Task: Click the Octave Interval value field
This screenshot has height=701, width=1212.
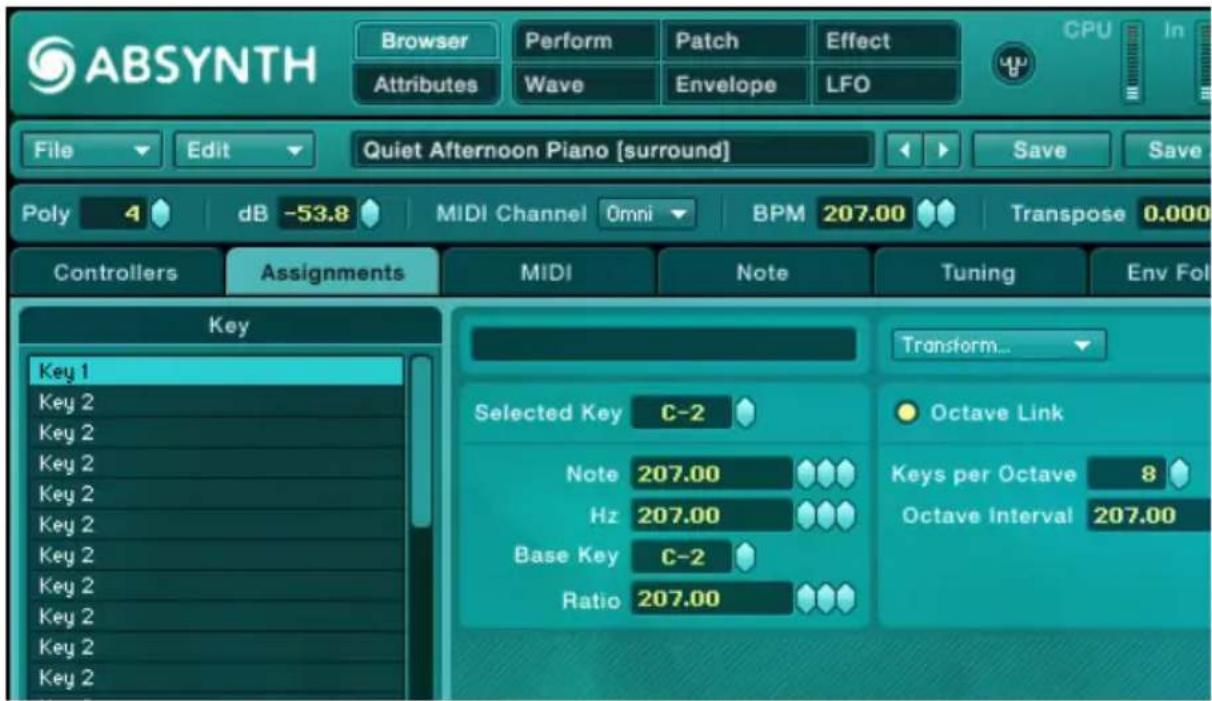Action: 1149,516
